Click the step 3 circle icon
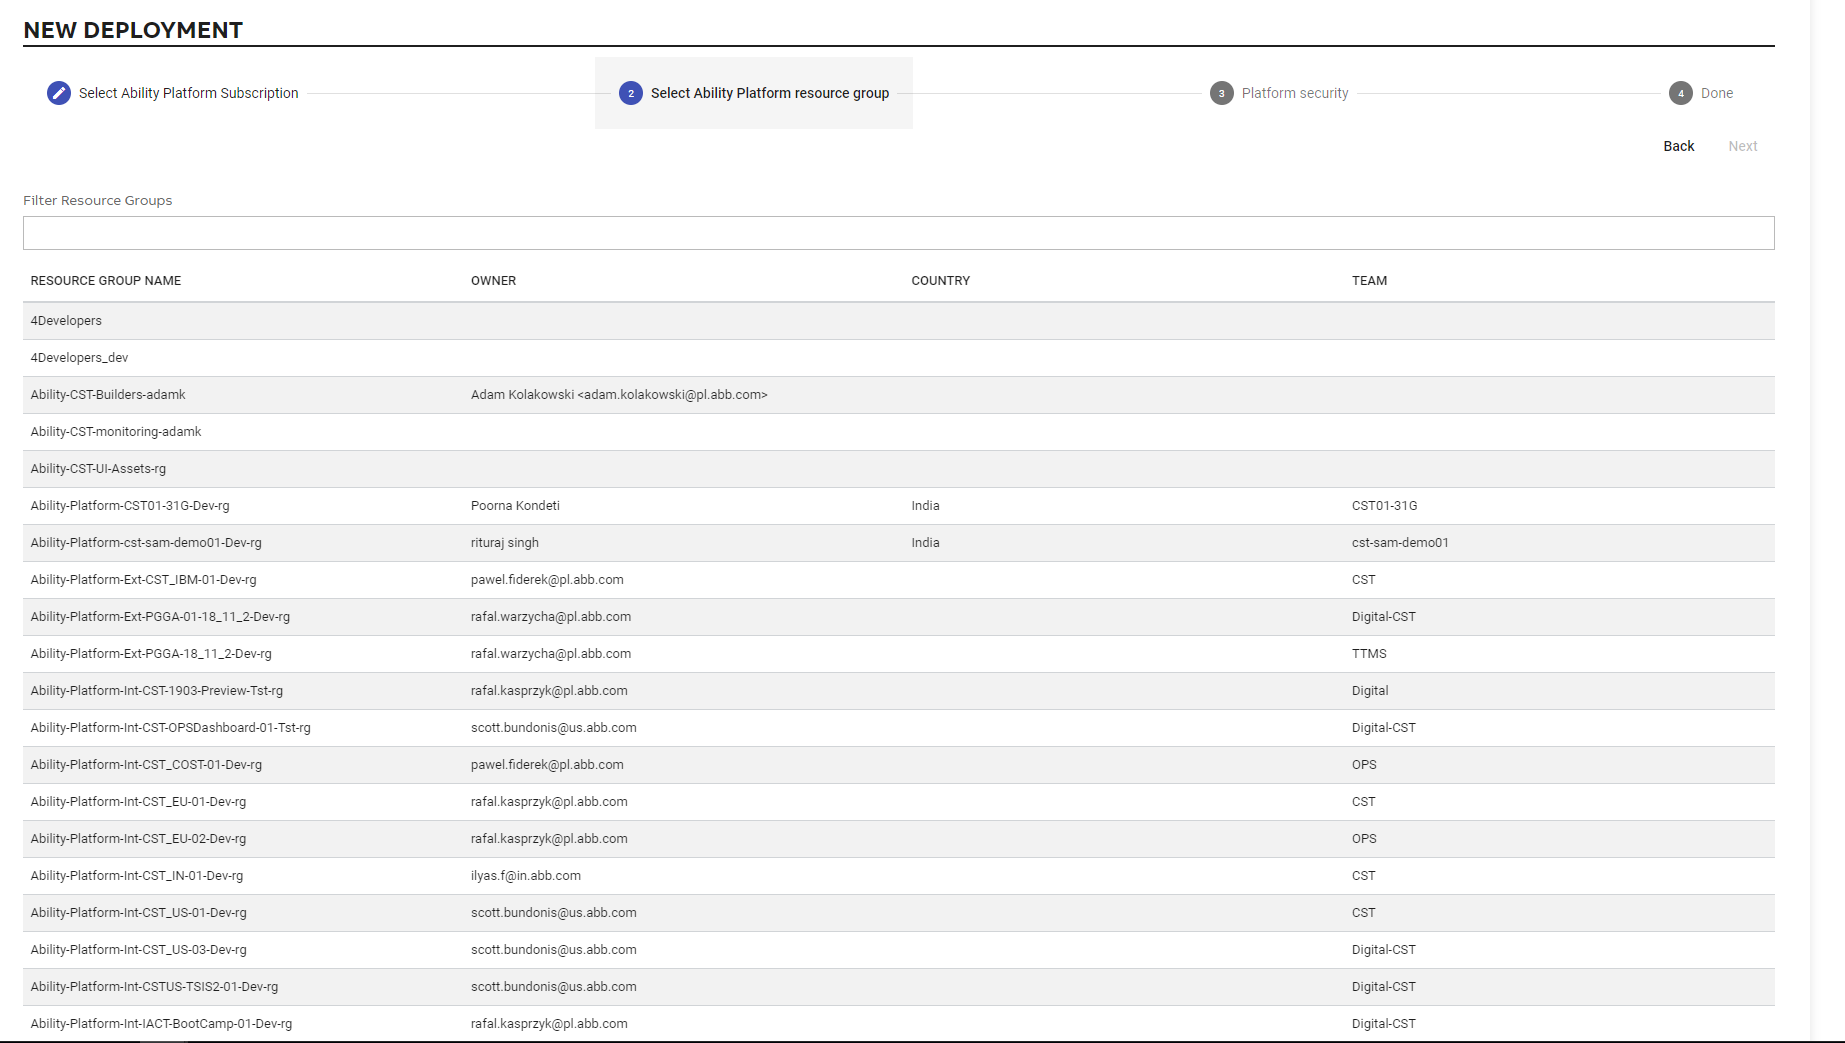1845x1043 pixels. point(1222,93)
